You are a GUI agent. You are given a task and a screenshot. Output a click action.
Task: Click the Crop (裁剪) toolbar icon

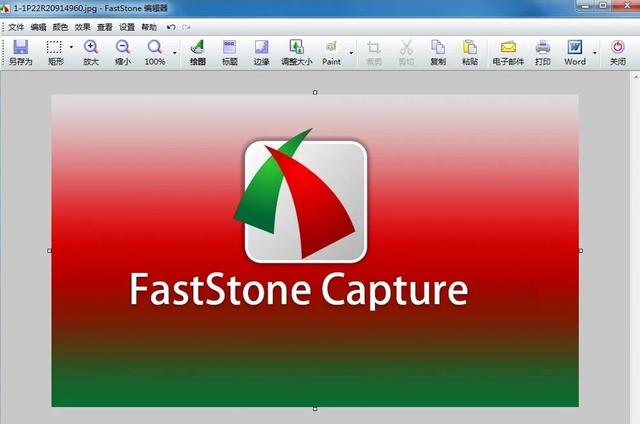tap(373, 52)
